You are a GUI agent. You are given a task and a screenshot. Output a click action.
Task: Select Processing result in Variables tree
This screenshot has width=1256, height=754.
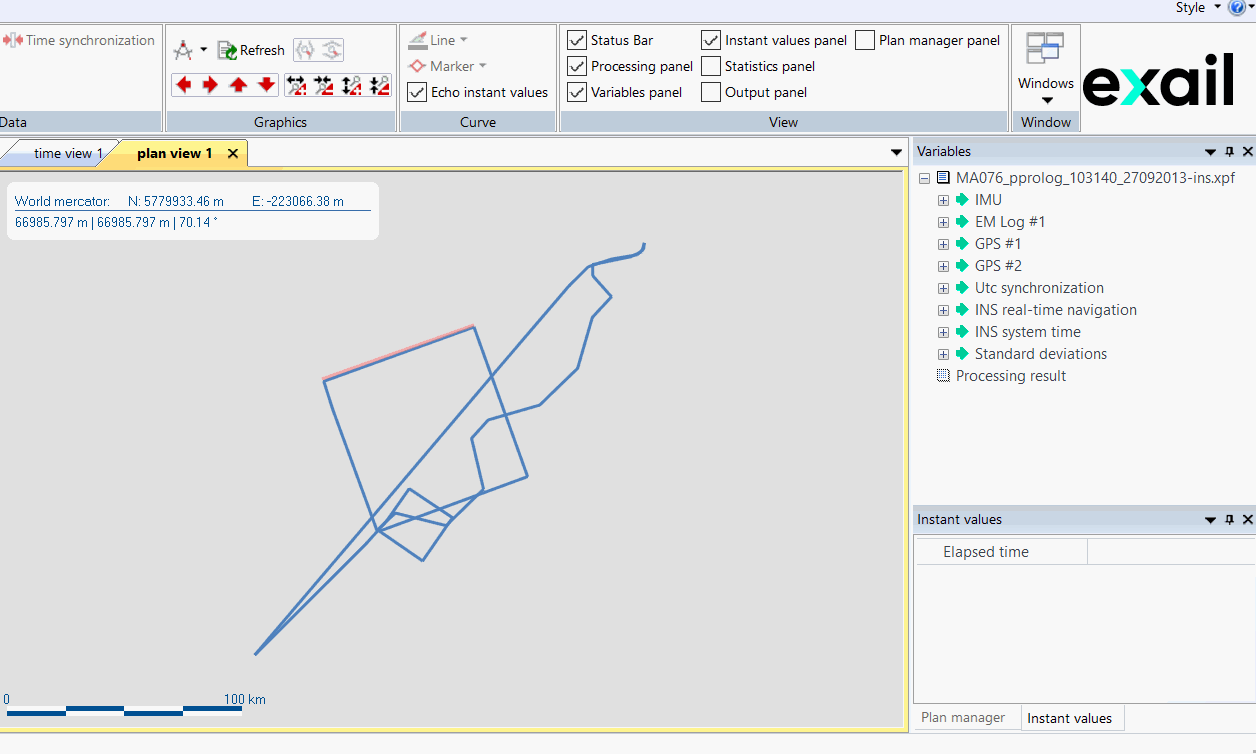click(x=1010, y=376)
